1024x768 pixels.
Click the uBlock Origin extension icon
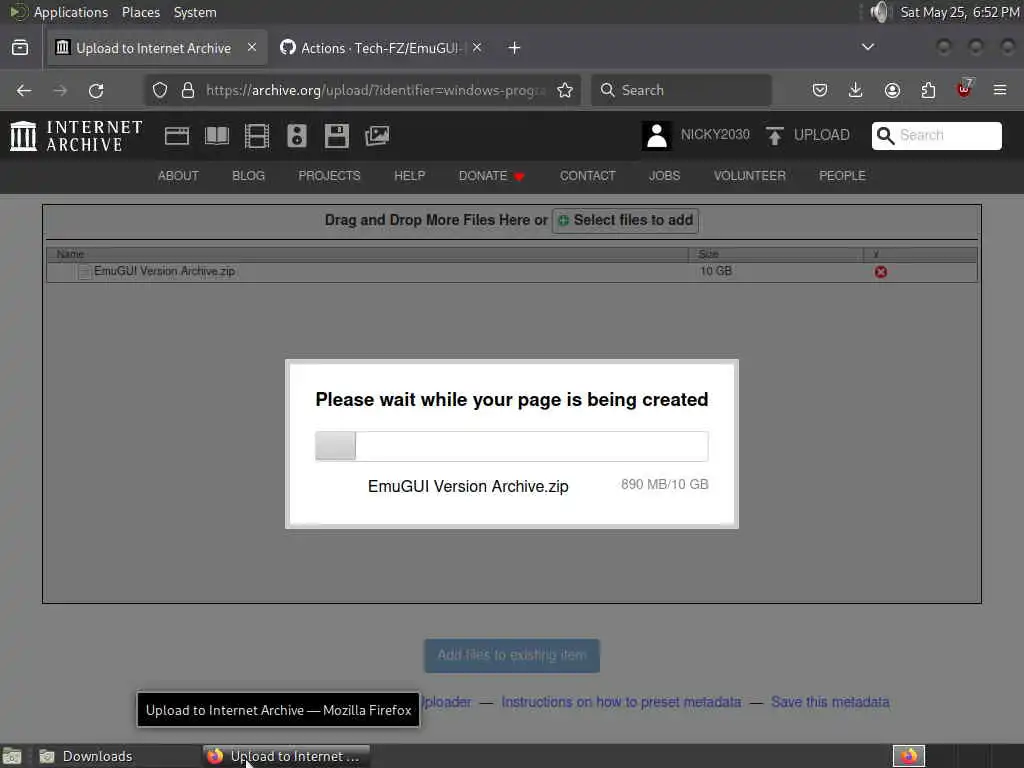[x=965, y=89]
